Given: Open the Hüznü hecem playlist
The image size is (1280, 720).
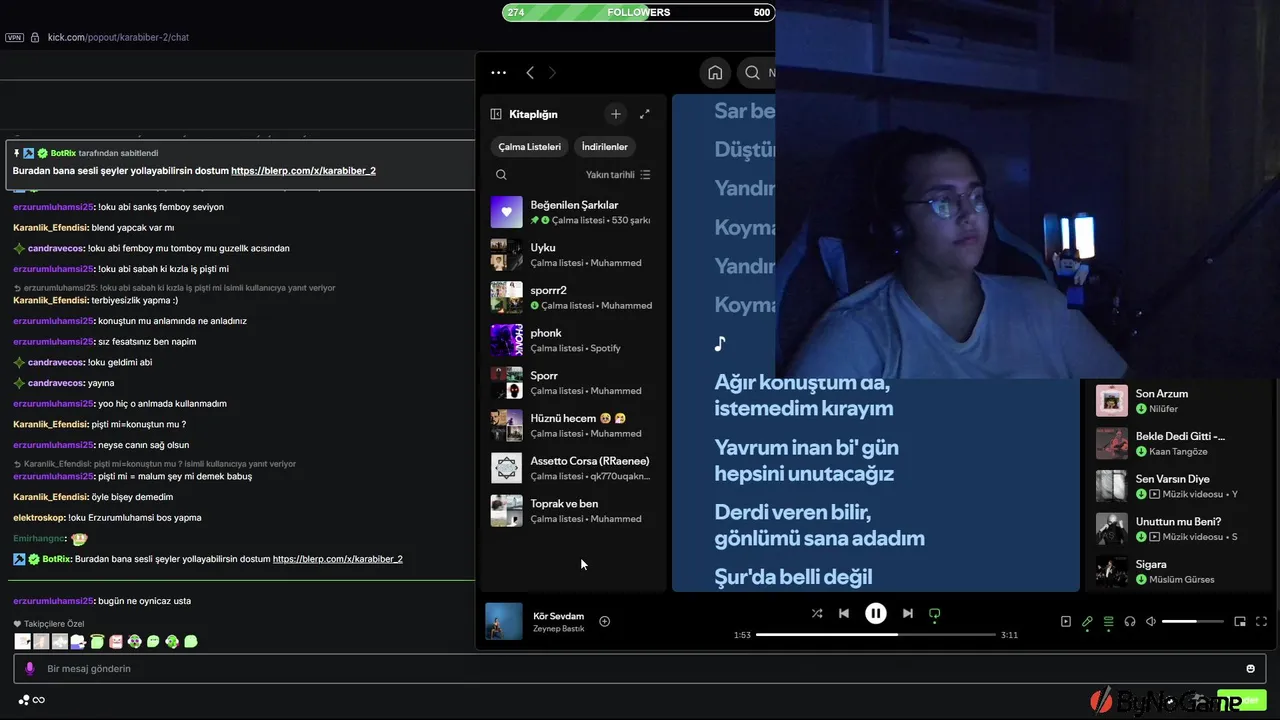Looking at the screenshot, I should [572, 425].
